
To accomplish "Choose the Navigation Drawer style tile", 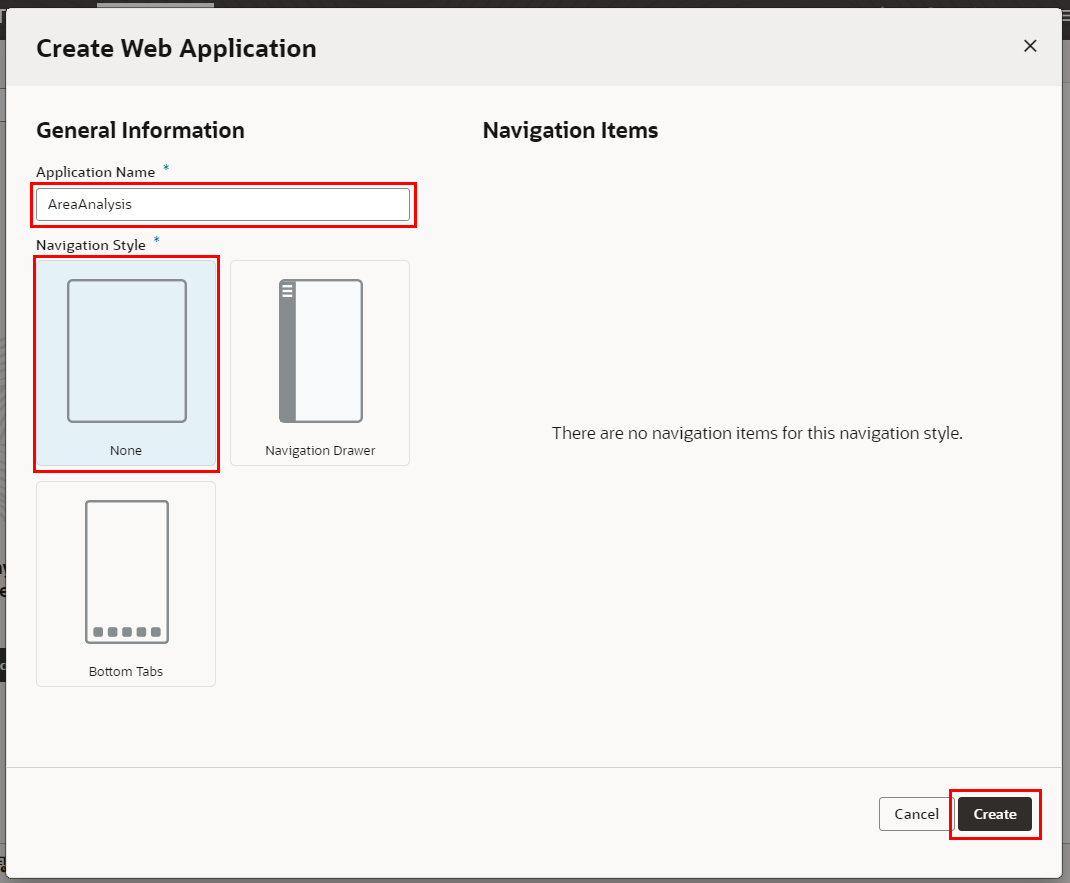I will 320,363.
